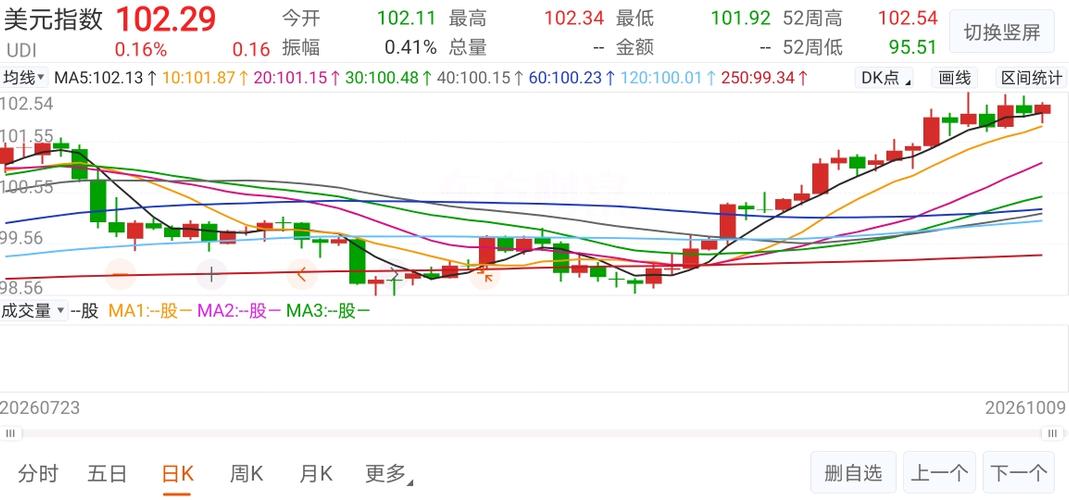
Task: Tap the 切换竖屏 button
Action: 1002,31
